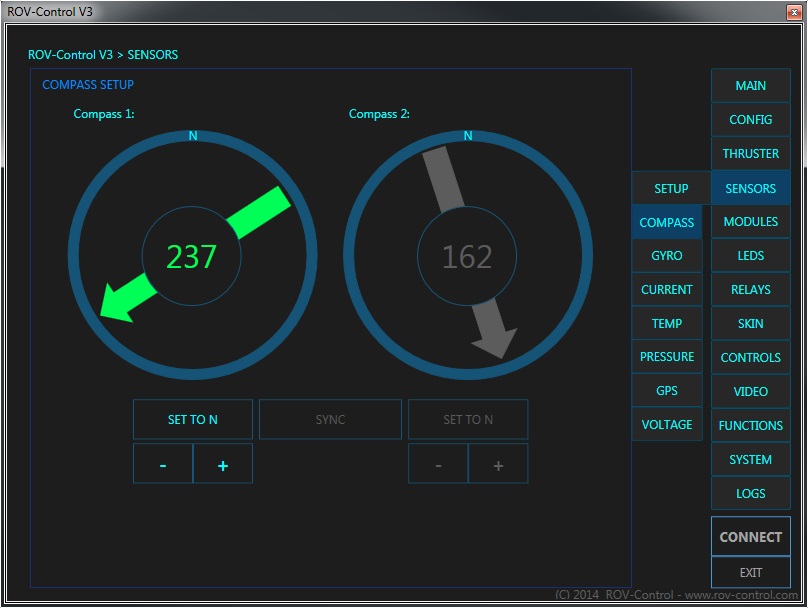Set Compass 2 to North
Screen dimensions: 808x608
467,419
